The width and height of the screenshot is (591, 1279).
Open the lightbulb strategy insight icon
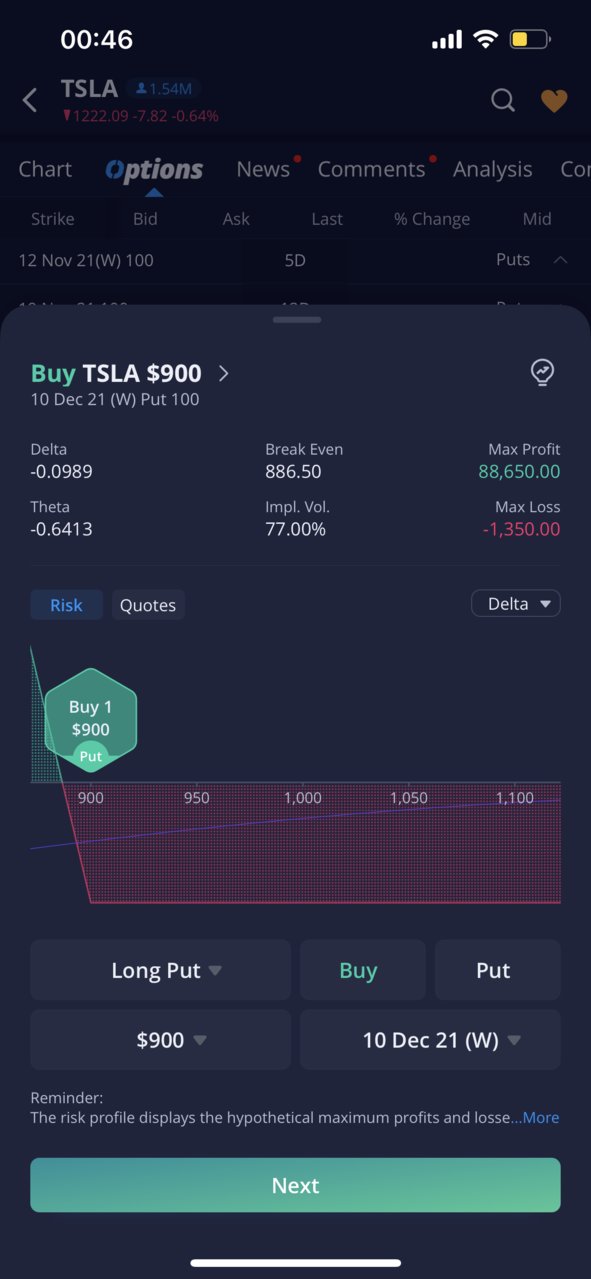point(542,373)
